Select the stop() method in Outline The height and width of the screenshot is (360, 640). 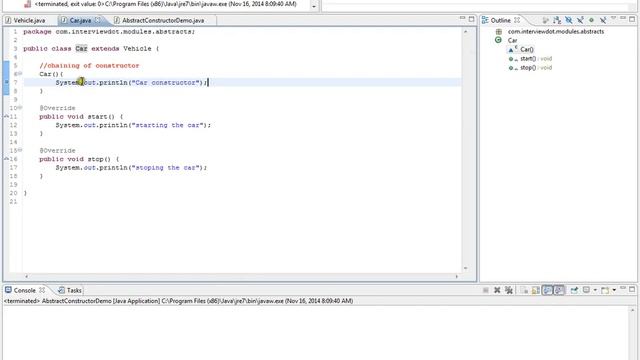pos(536,68)
